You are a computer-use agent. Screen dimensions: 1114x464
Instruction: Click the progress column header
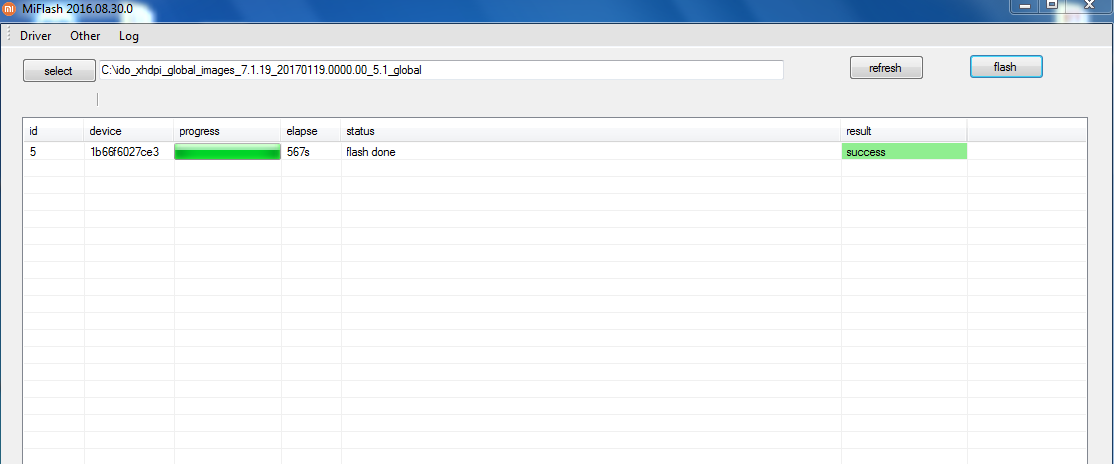coord(227,131)
